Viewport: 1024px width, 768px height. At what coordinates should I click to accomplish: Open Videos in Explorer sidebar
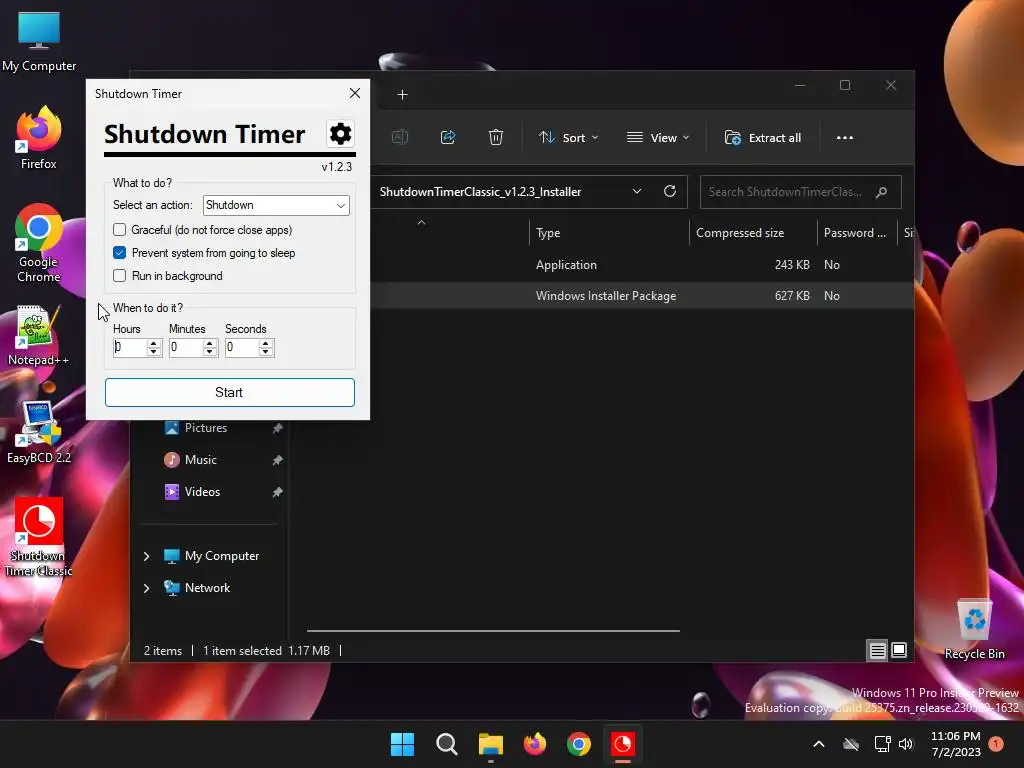[x=202, y=492]
